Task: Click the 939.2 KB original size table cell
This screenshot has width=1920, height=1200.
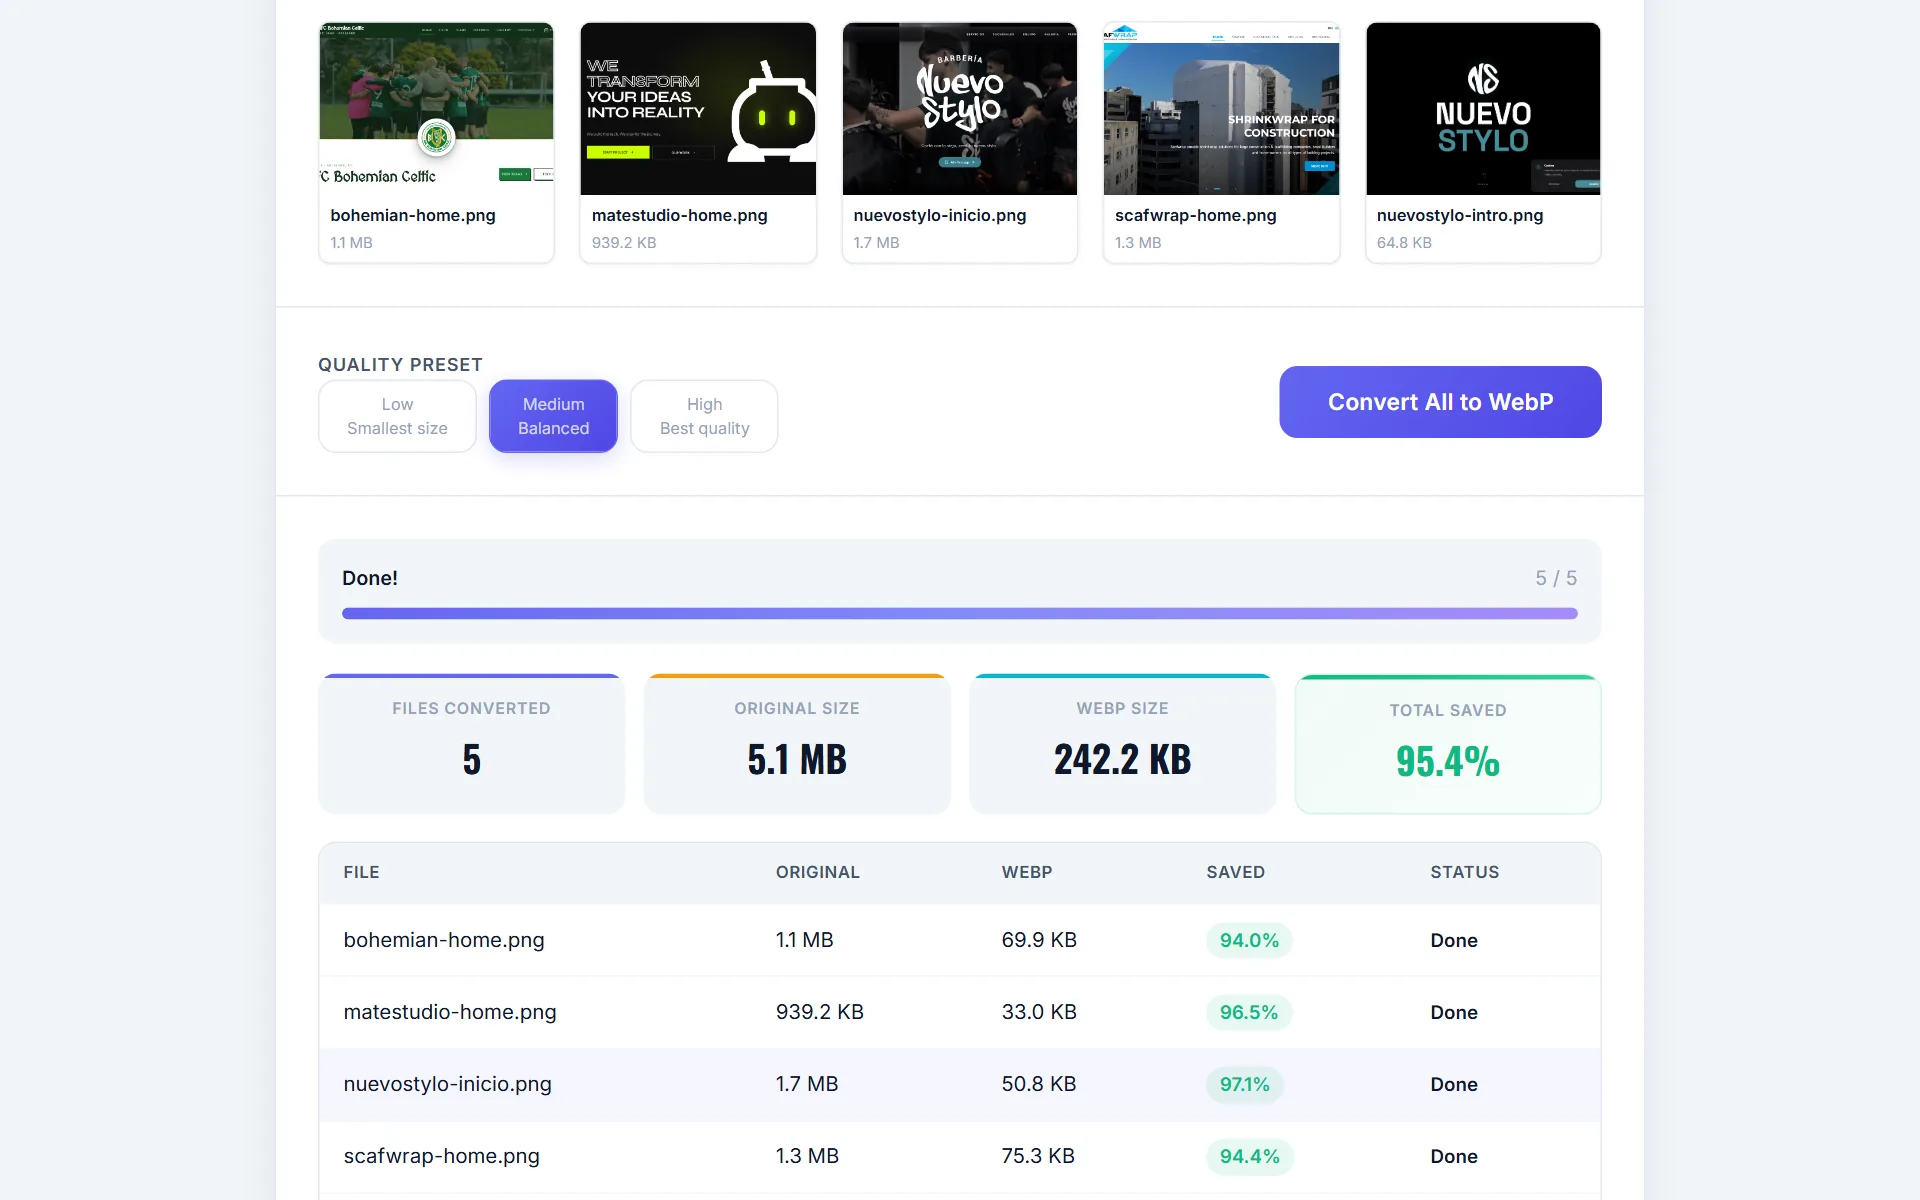Action: [819, 1012]
